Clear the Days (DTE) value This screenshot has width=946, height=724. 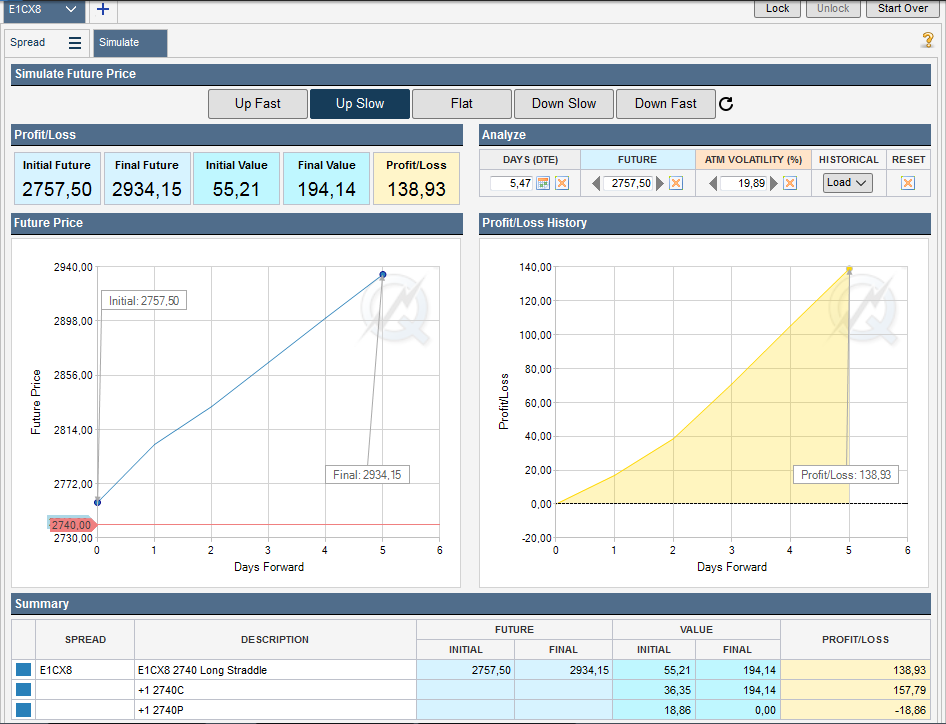[x=562, y=183]
